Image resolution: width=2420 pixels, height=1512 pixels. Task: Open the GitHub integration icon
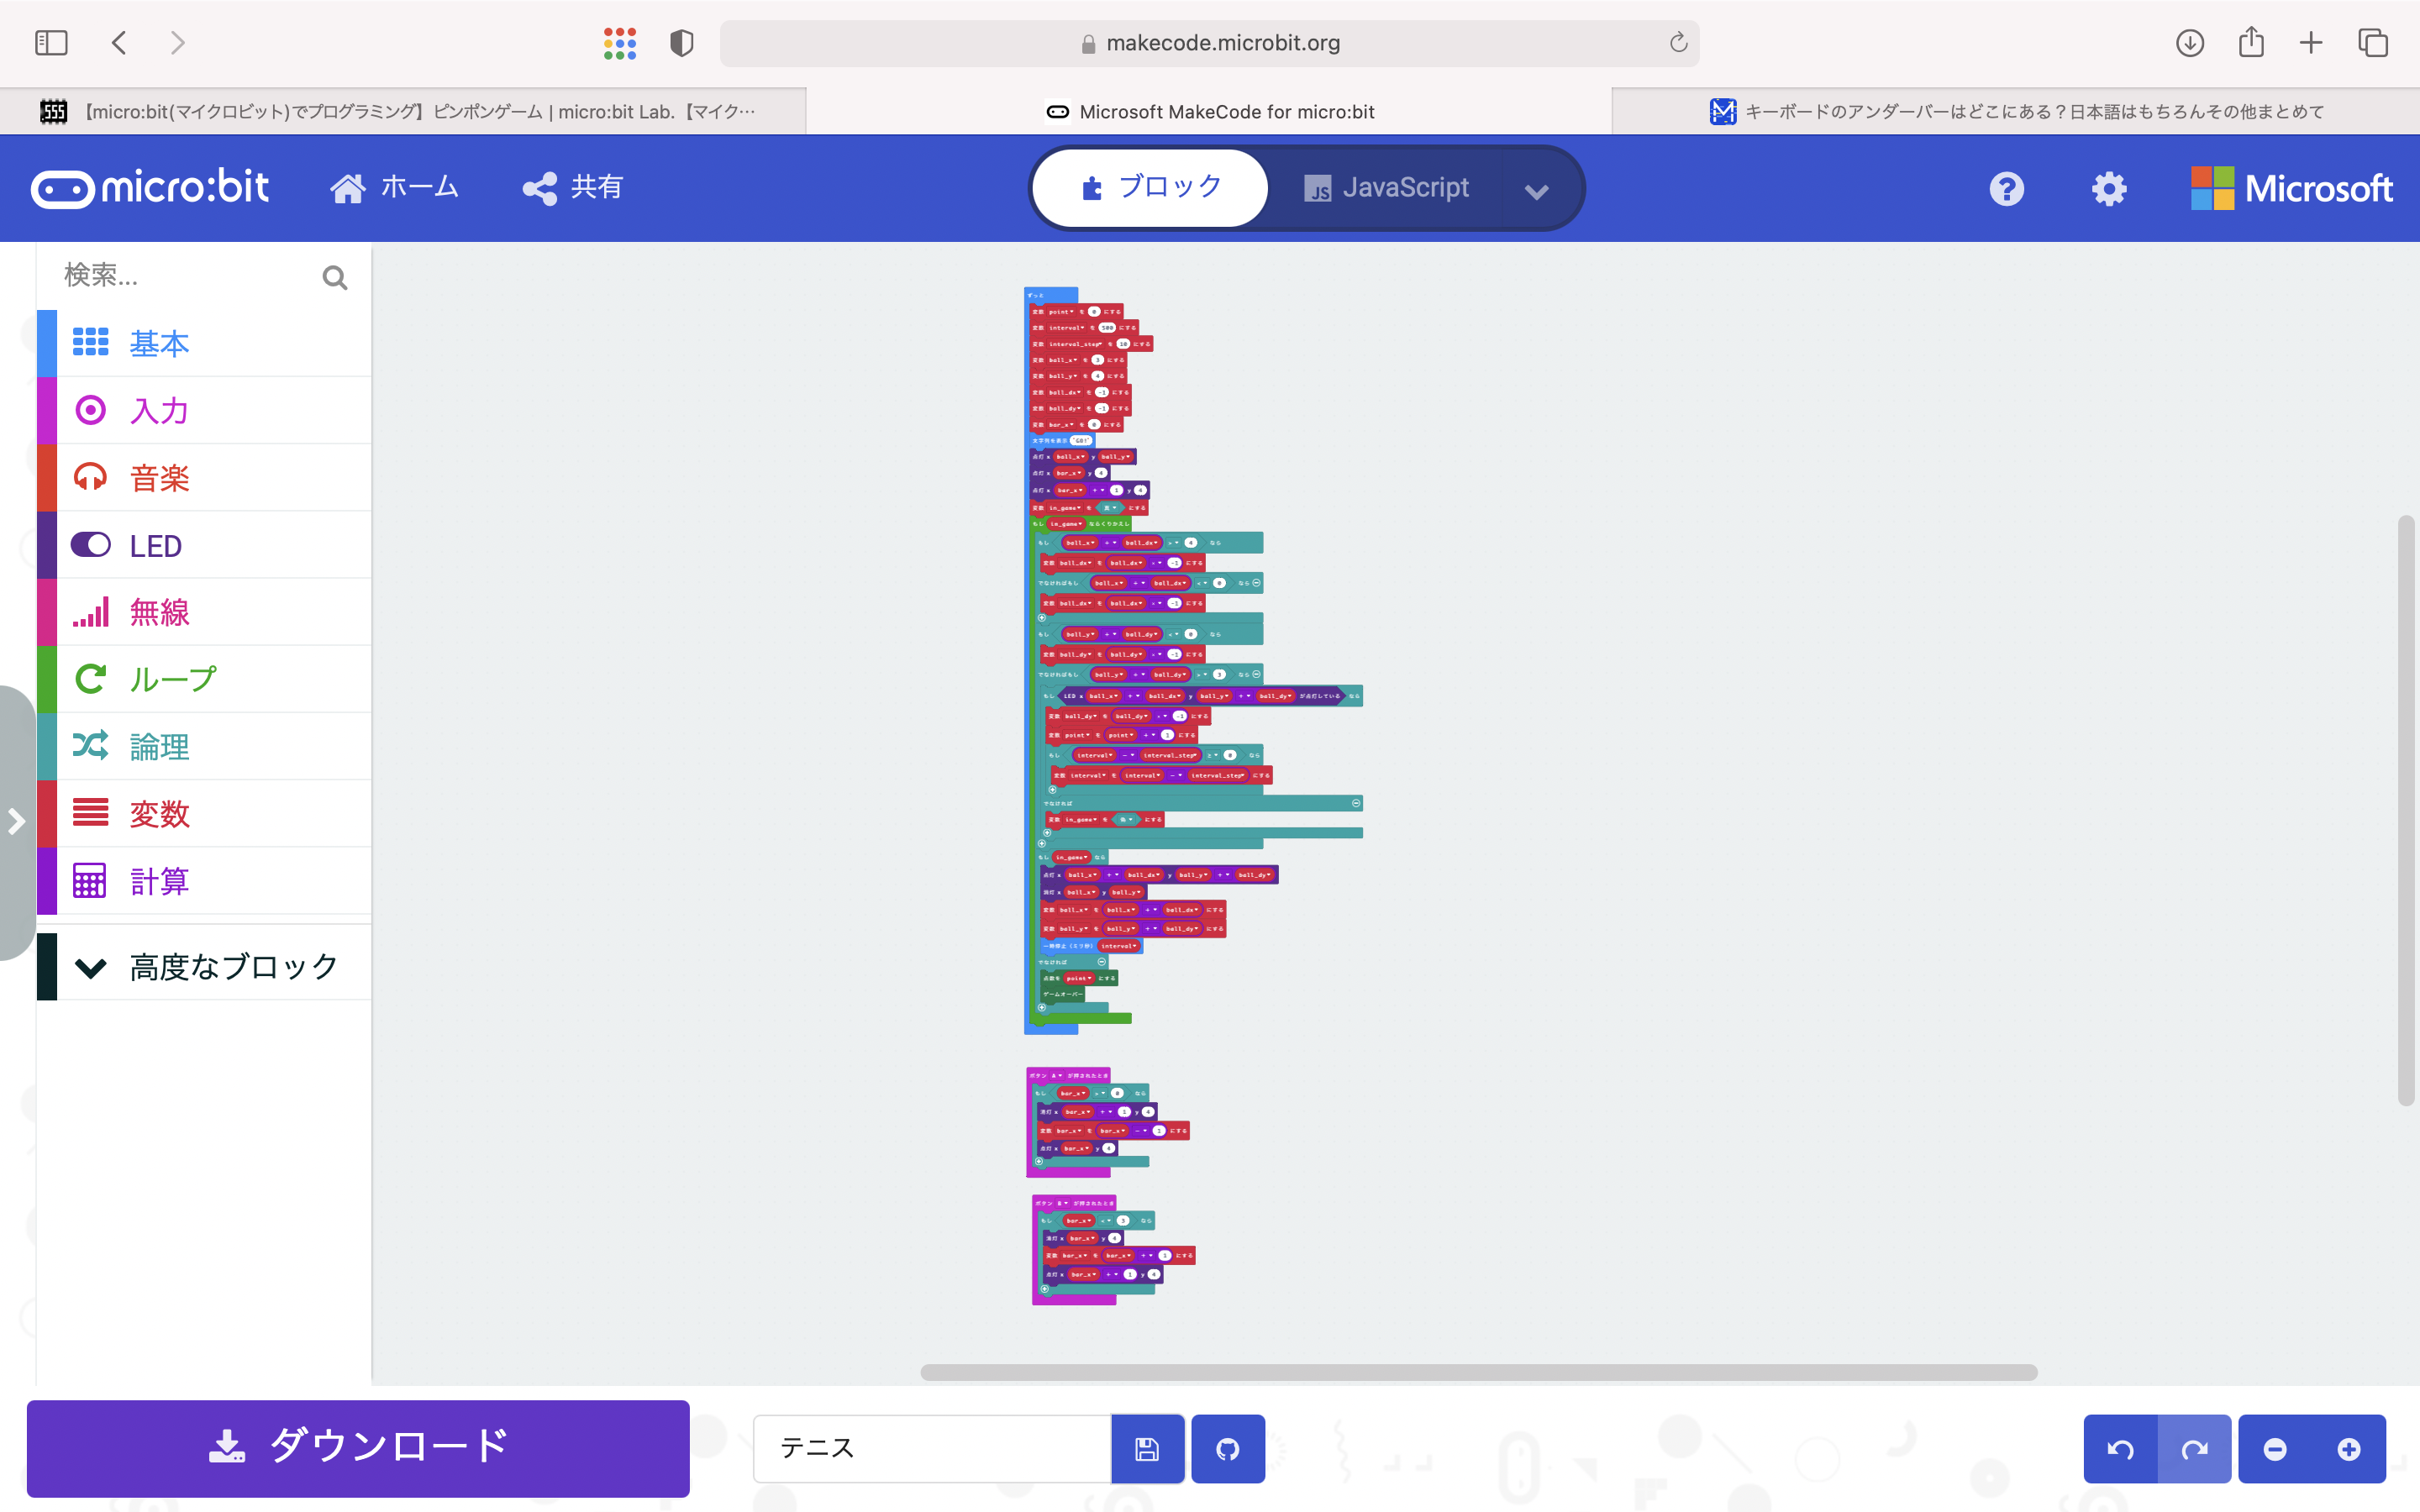coord(1227,1448)
